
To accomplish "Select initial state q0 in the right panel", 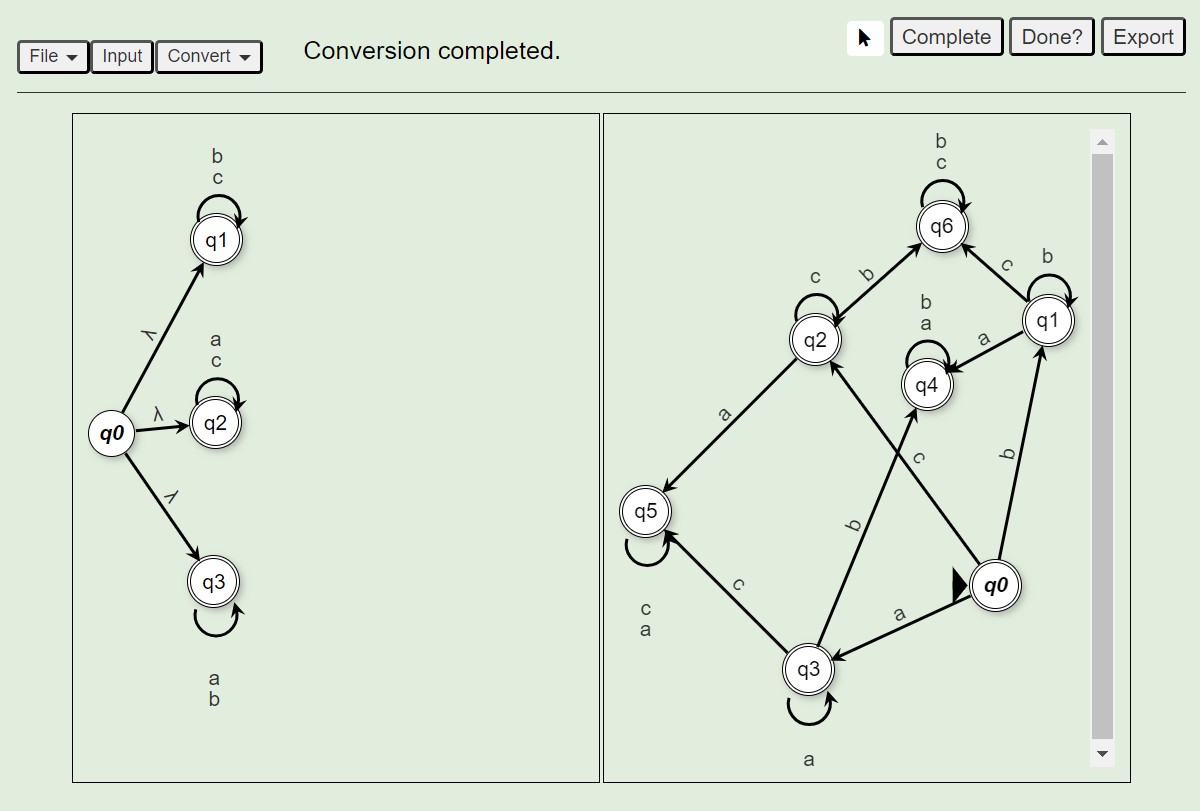I will 996,586.
